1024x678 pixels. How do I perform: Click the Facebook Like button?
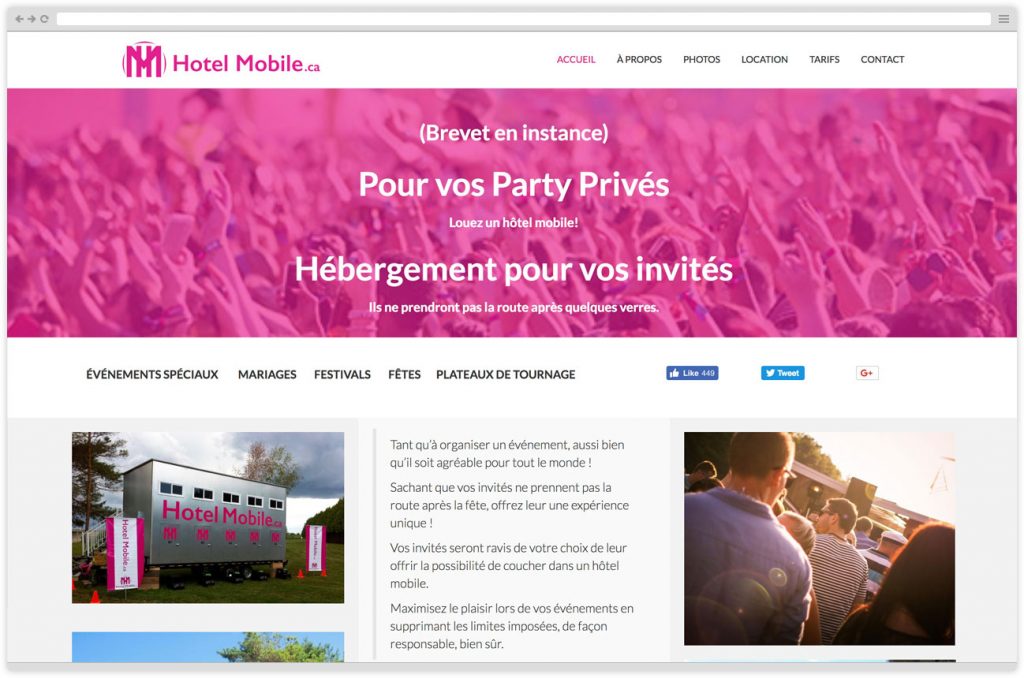pos(692,373)
